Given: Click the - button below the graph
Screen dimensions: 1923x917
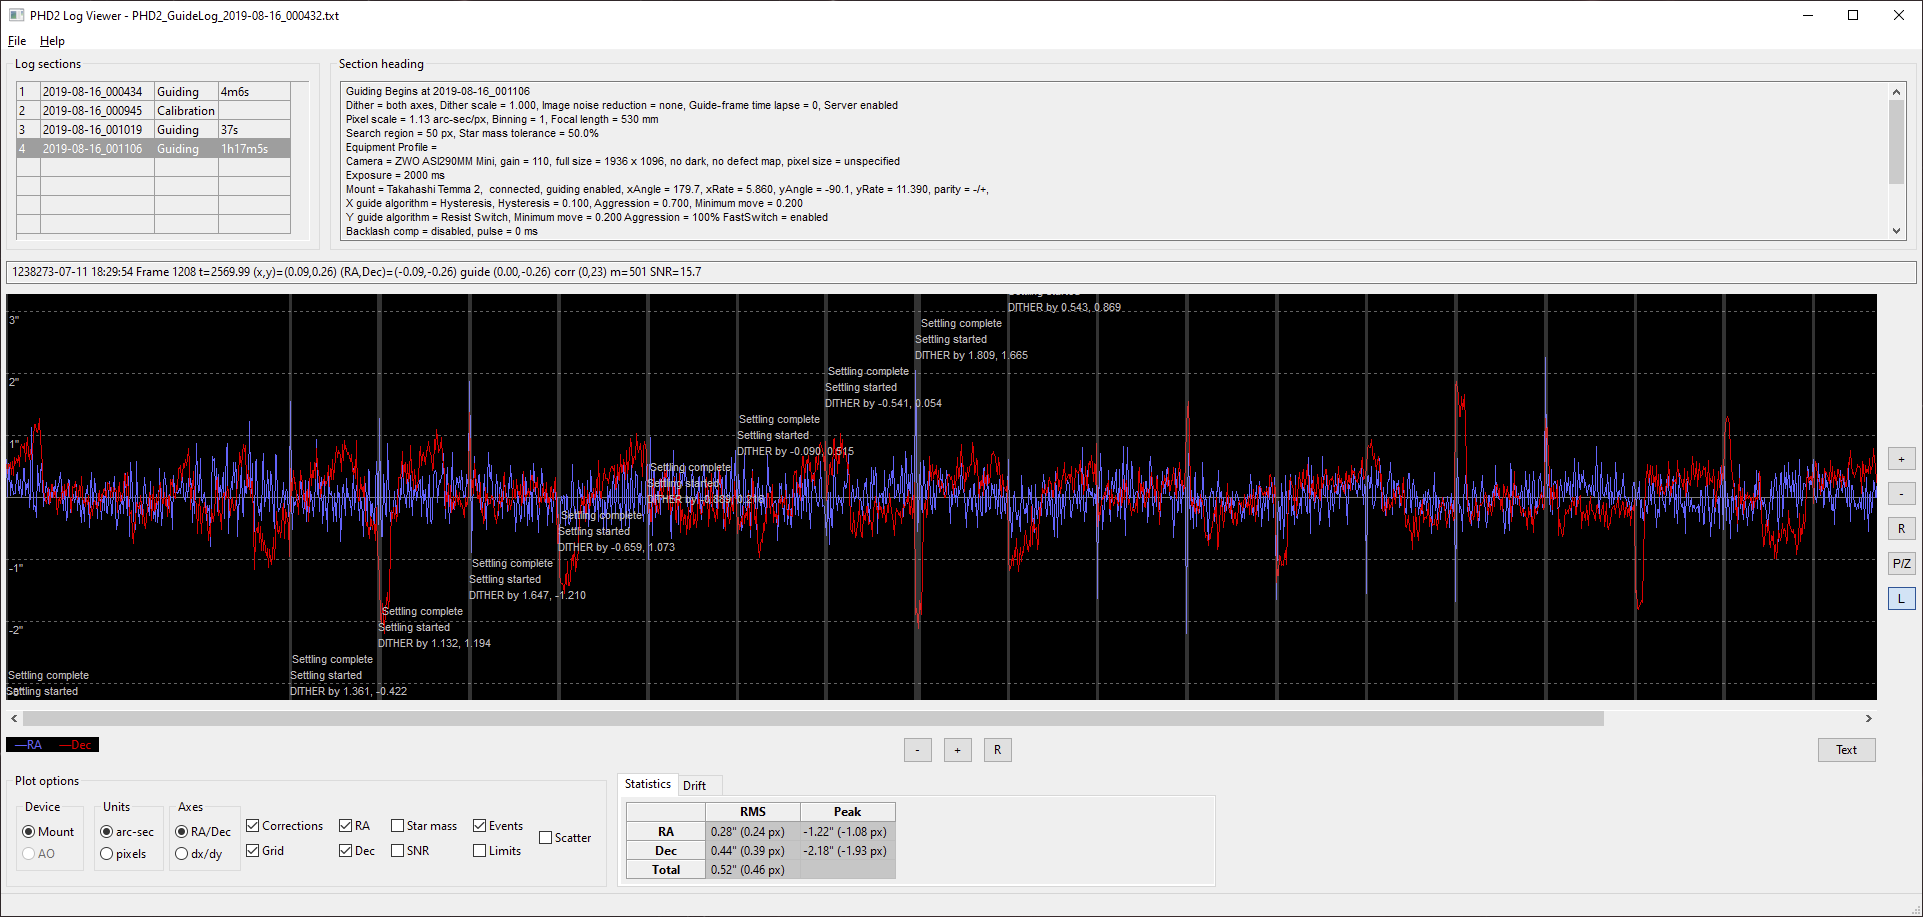Looking at the screenshot, I should [x=917, y=750].
